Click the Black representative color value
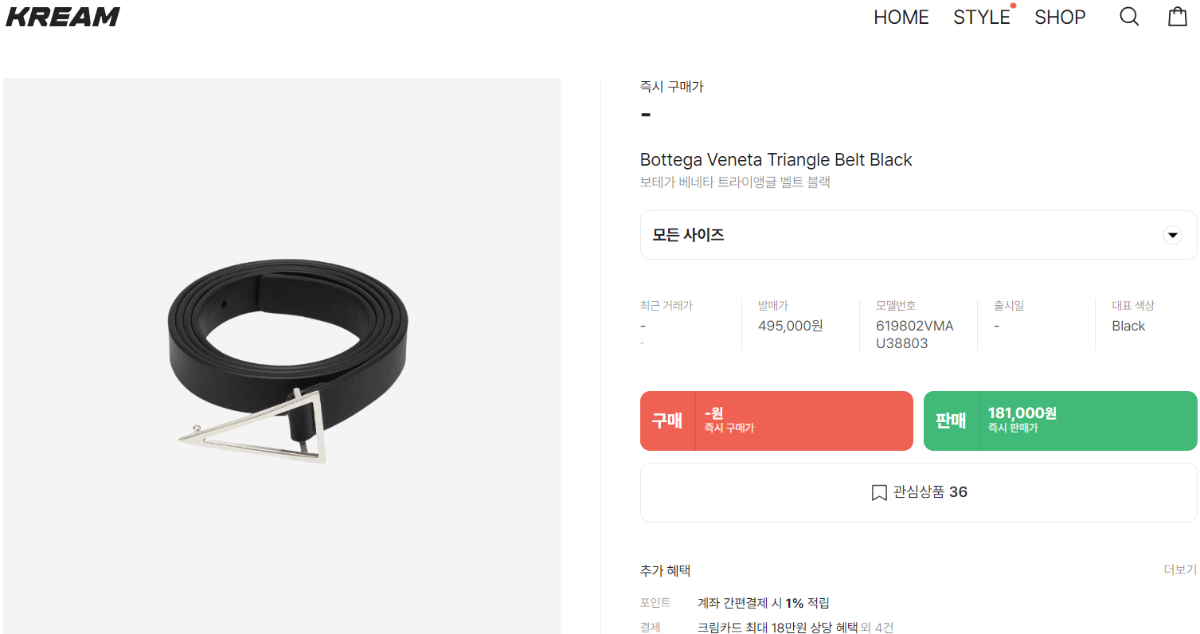The height and width of the screenshot is (634, 1200). 1128,326
